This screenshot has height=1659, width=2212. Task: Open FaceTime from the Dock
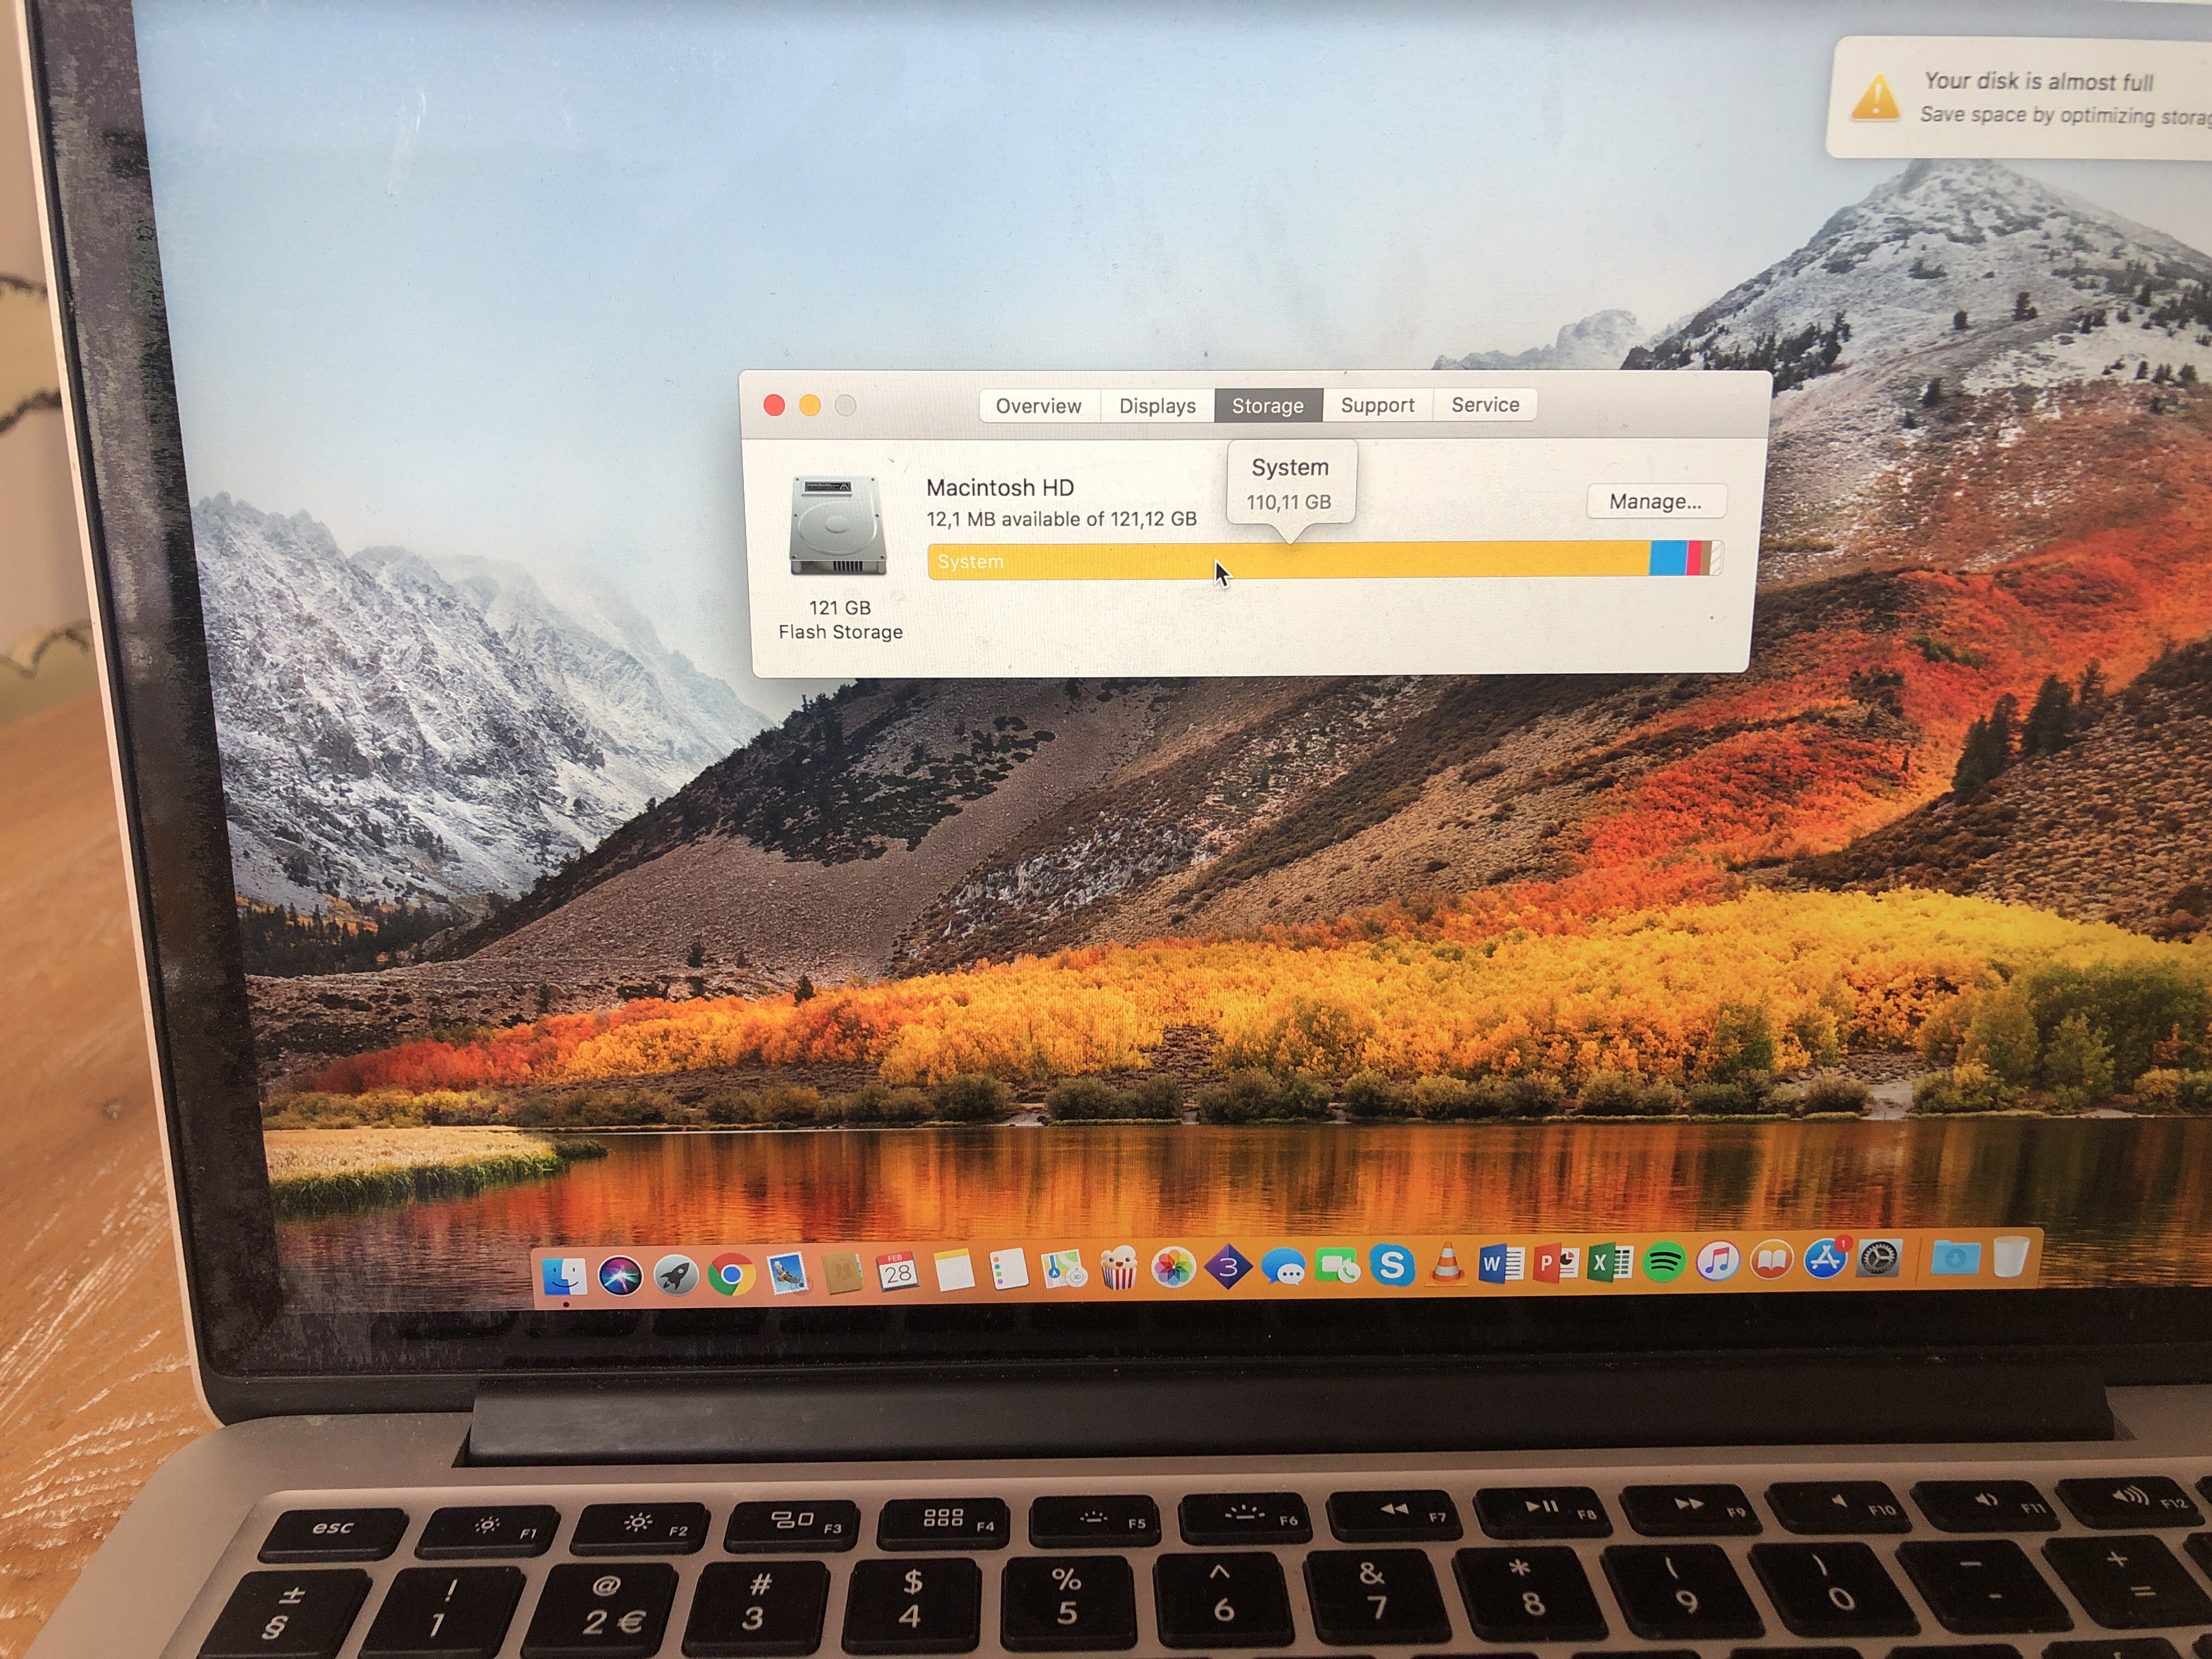[1337, 1267]
